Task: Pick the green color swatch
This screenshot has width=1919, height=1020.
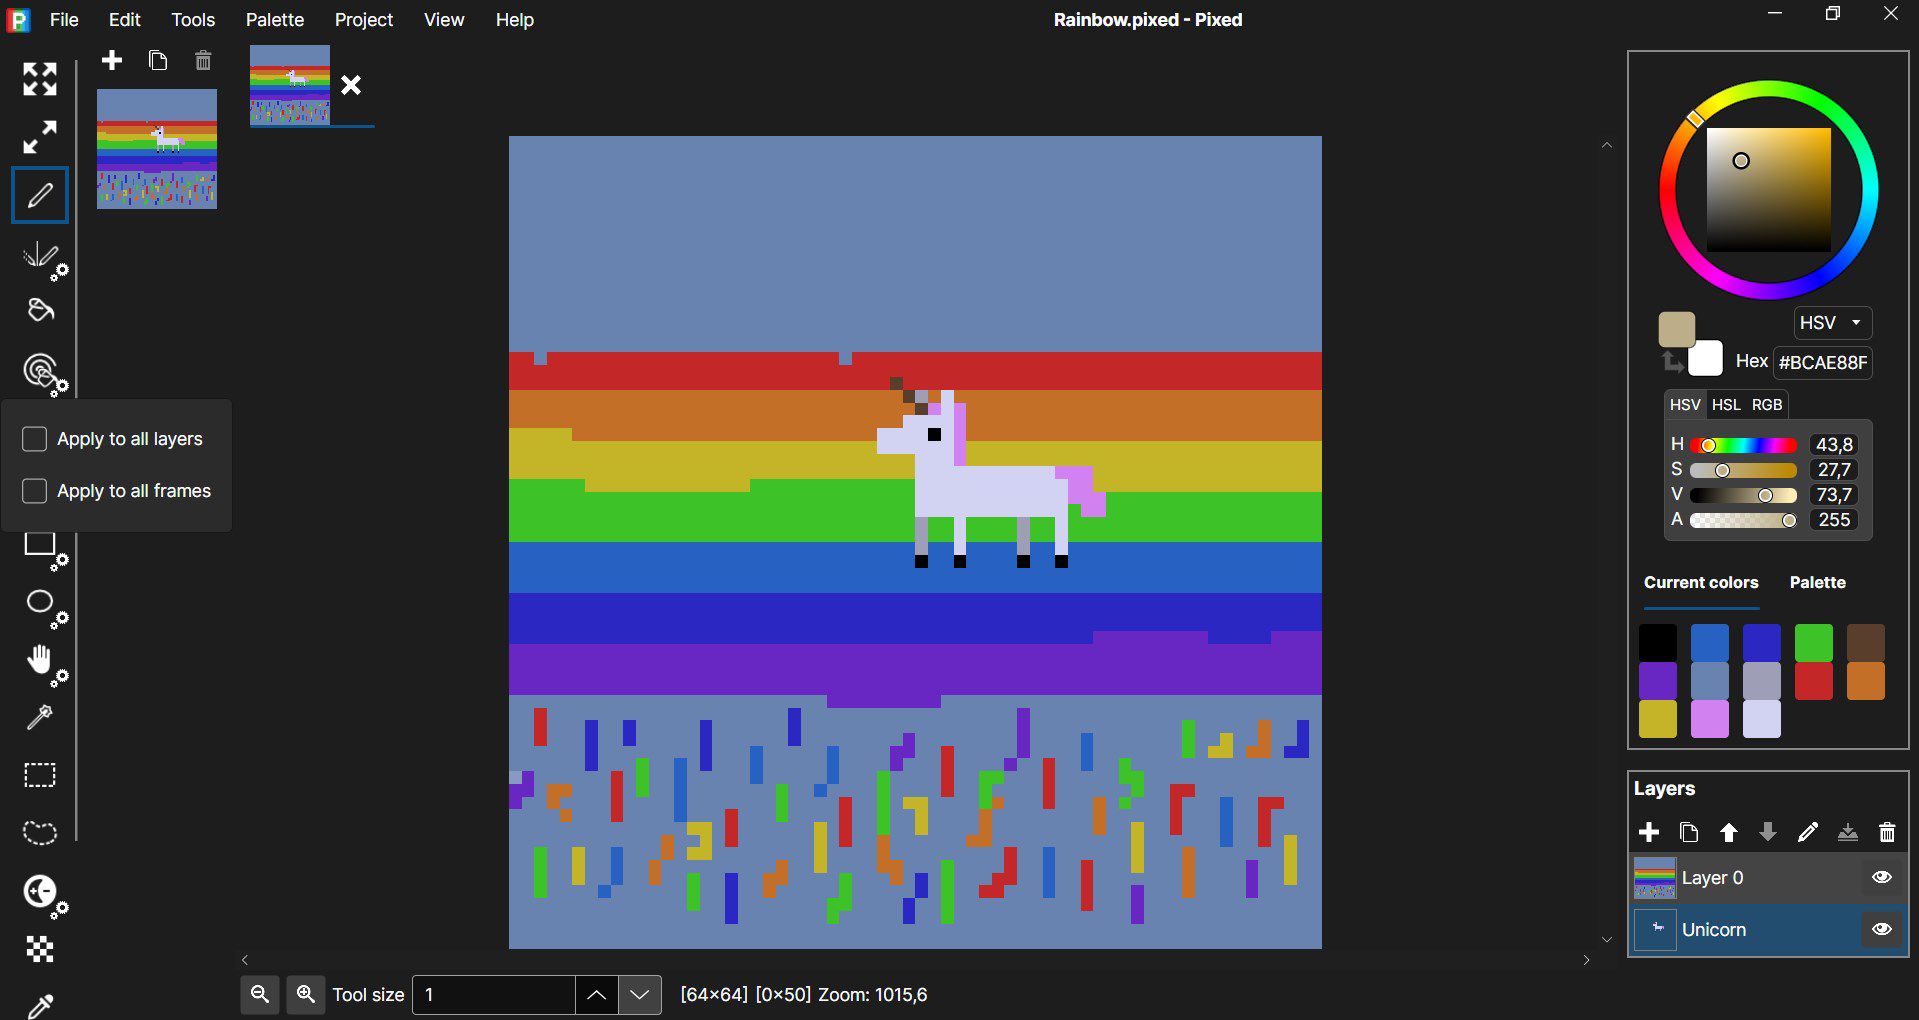Action: [1813, 643]
